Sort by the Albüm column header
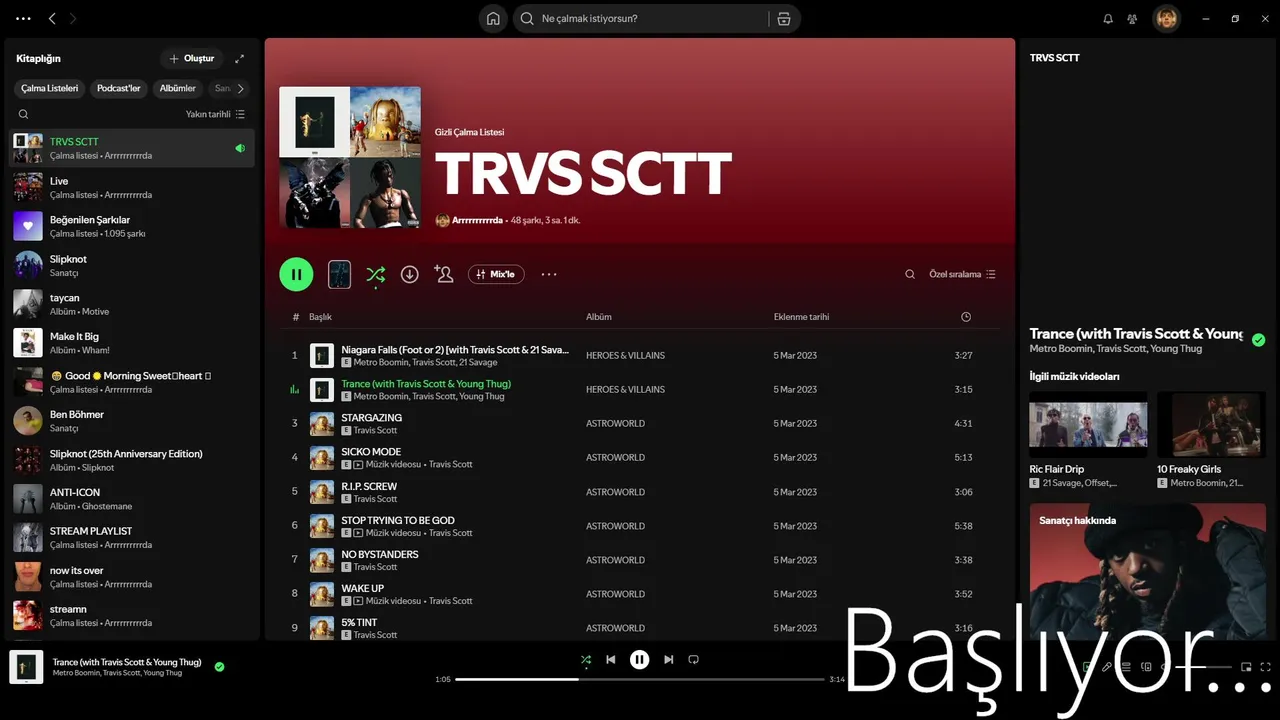Screen dimensions: 1280x720 (x=599, y=317)
